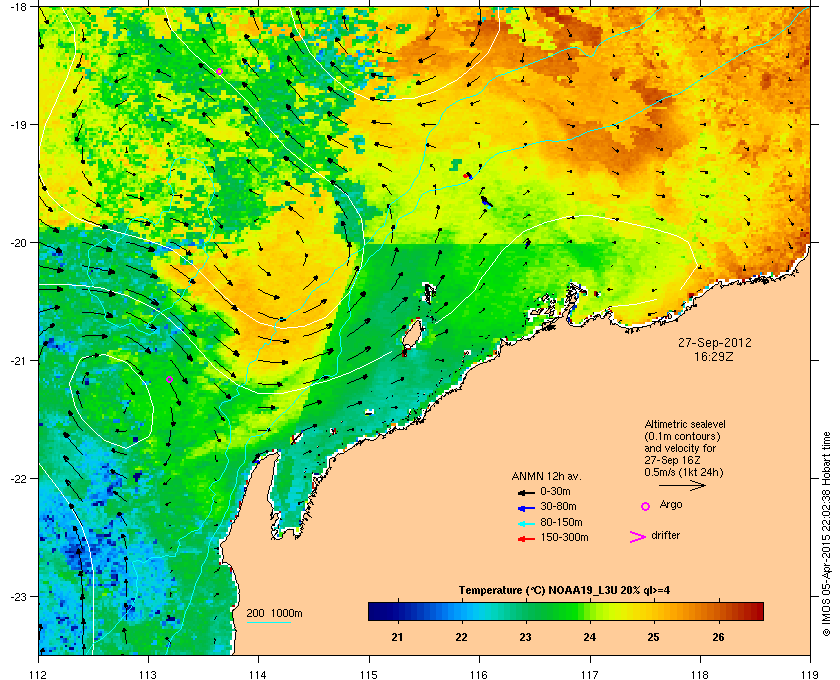Click the 'drifter' legend label
Screen dimensions: 840x680
click(x=665, y=535)
